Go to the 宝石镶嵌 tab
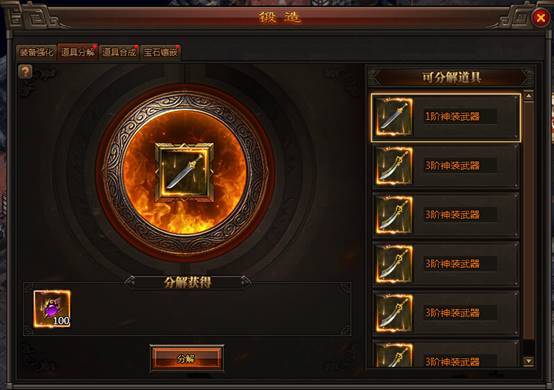 pos(160,52)
